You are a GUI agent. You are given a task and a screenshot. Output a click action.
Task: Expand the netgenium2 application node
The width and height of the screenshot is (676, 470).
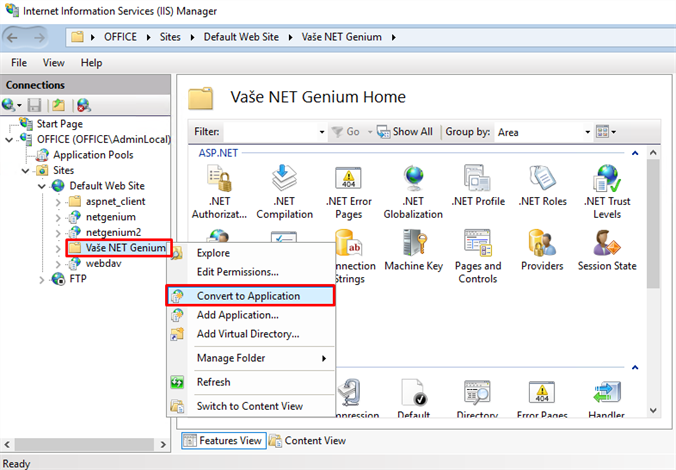pos(58,233)
